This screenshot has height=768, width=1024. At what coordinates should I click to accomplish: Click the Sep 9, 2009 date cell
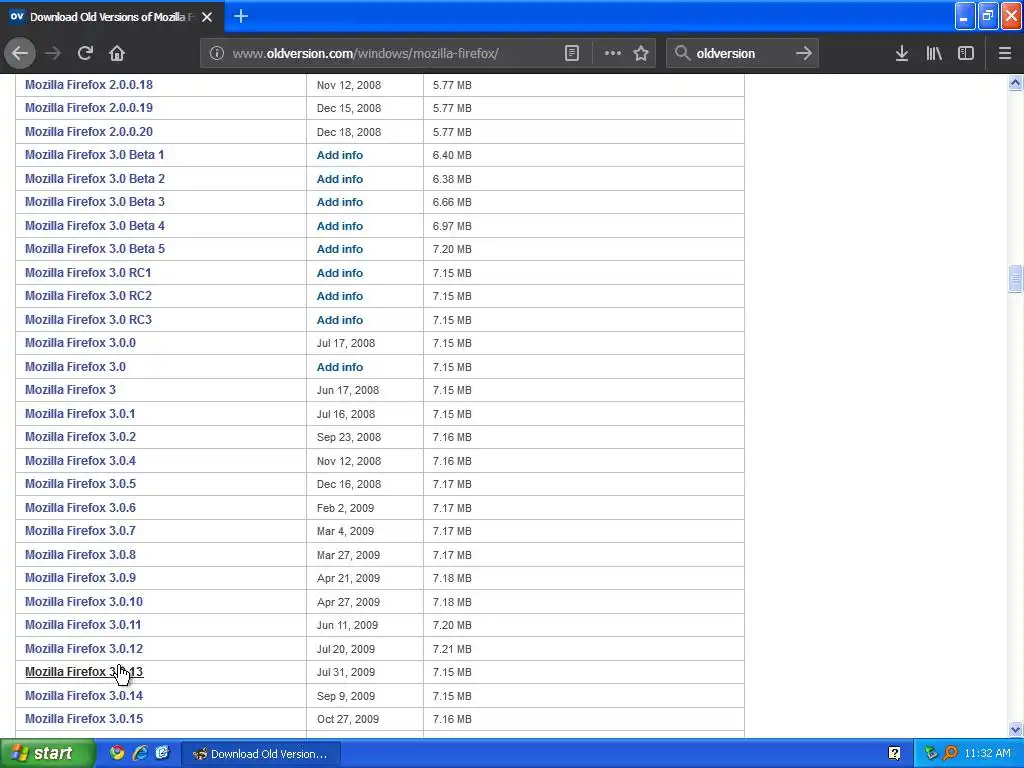(x=346, y=696)
